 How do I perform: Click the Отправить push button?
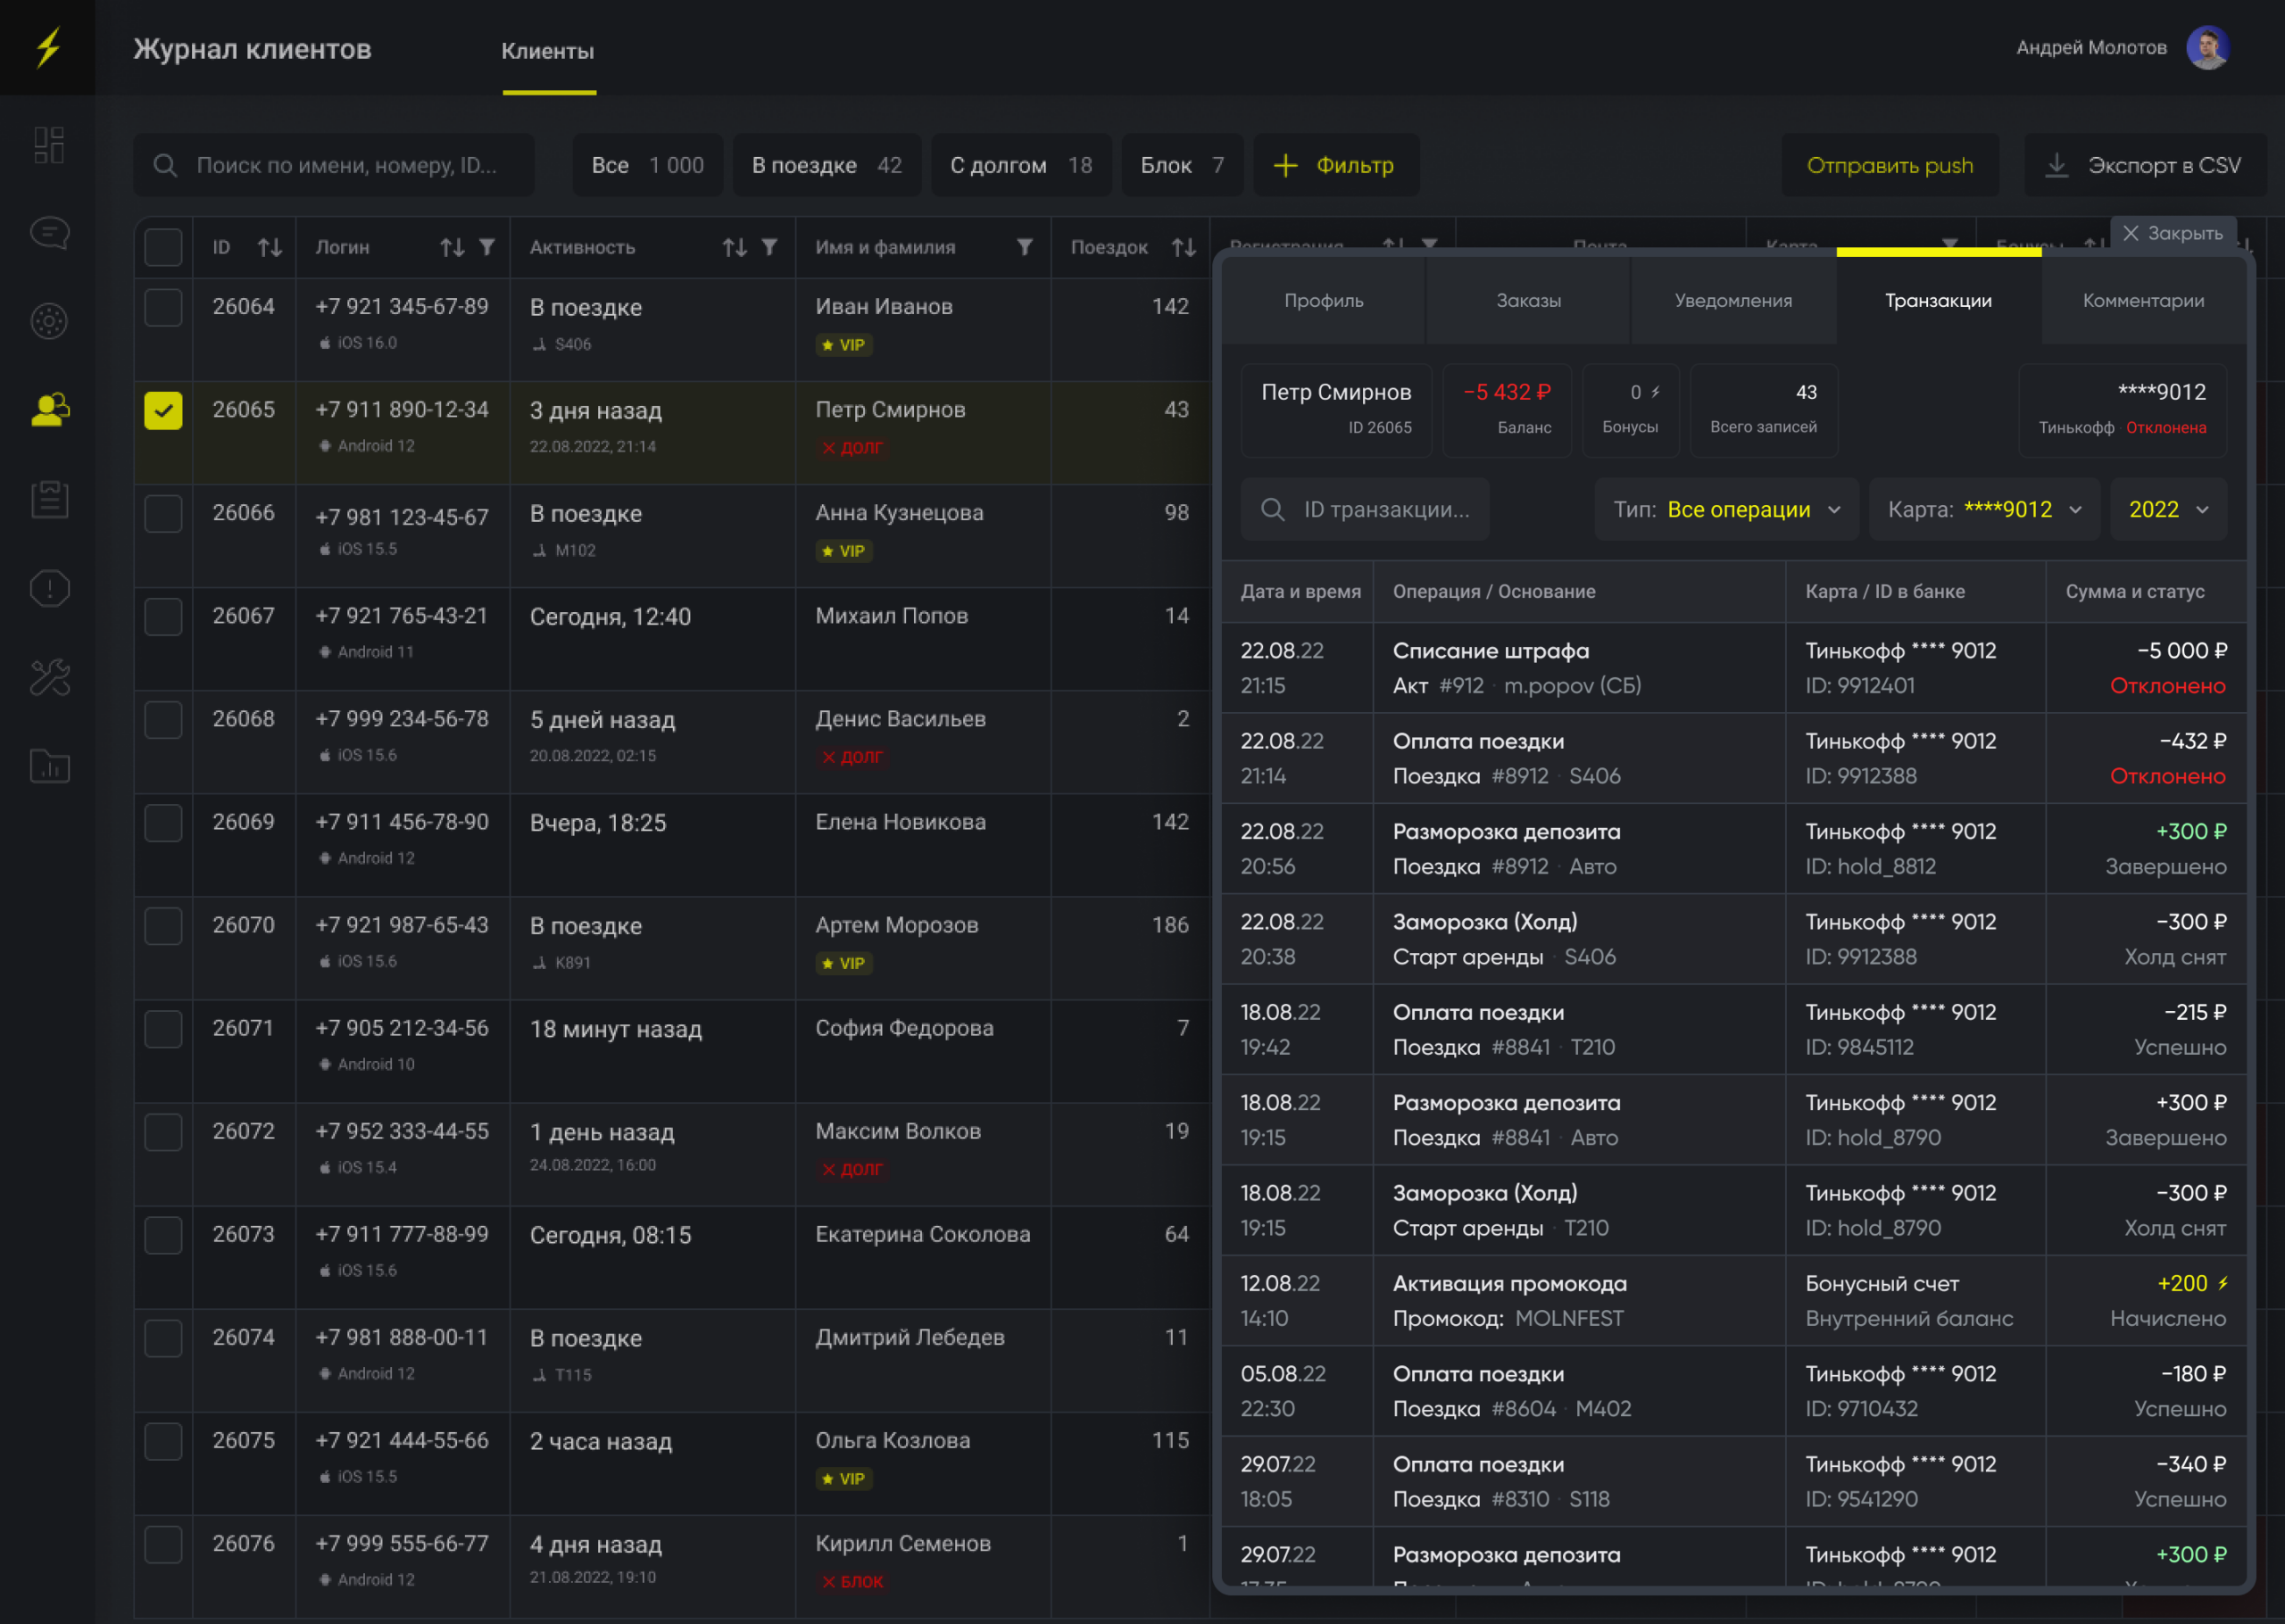tap(1890, 165)
